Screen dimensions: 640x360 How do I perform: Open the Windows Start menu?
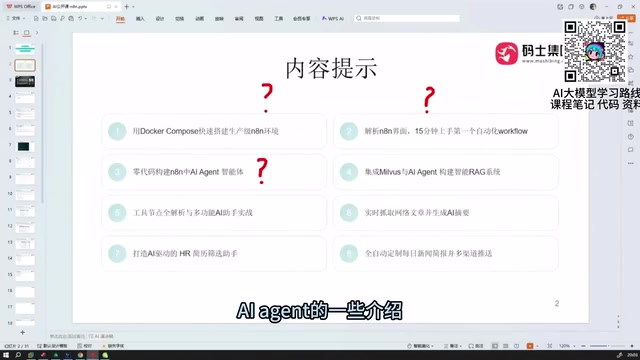click(x=6, y=355)
